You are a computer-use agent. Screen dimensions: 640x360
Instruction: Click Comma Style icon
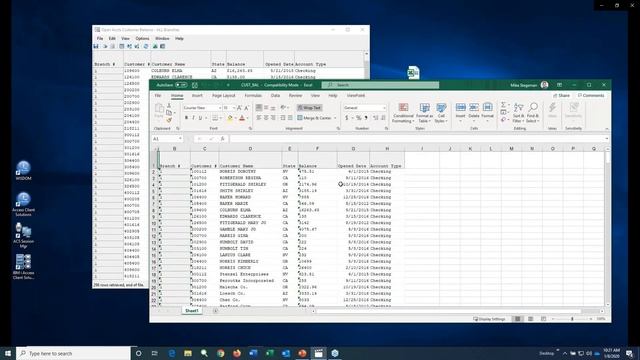coord(366,118)
